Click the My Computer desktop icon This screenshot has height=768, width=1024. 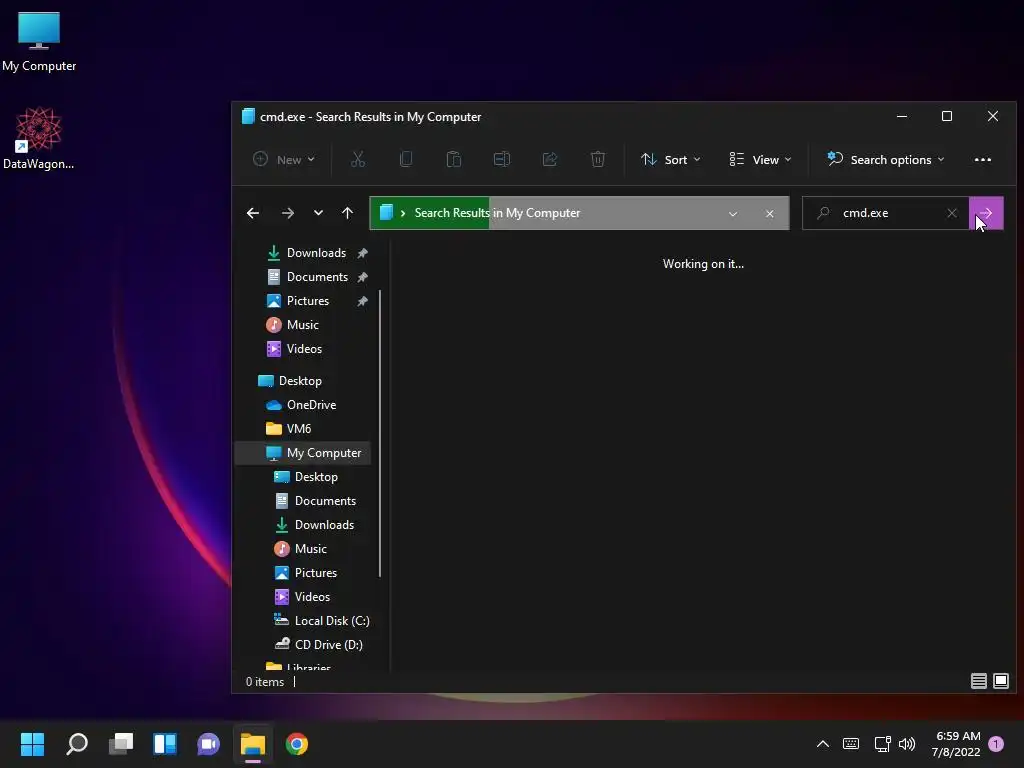click(39, 42)
